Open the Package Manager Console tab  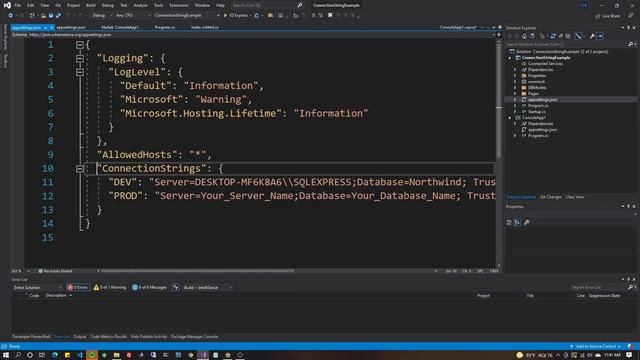pyautogui.click(x=195, y=337)
